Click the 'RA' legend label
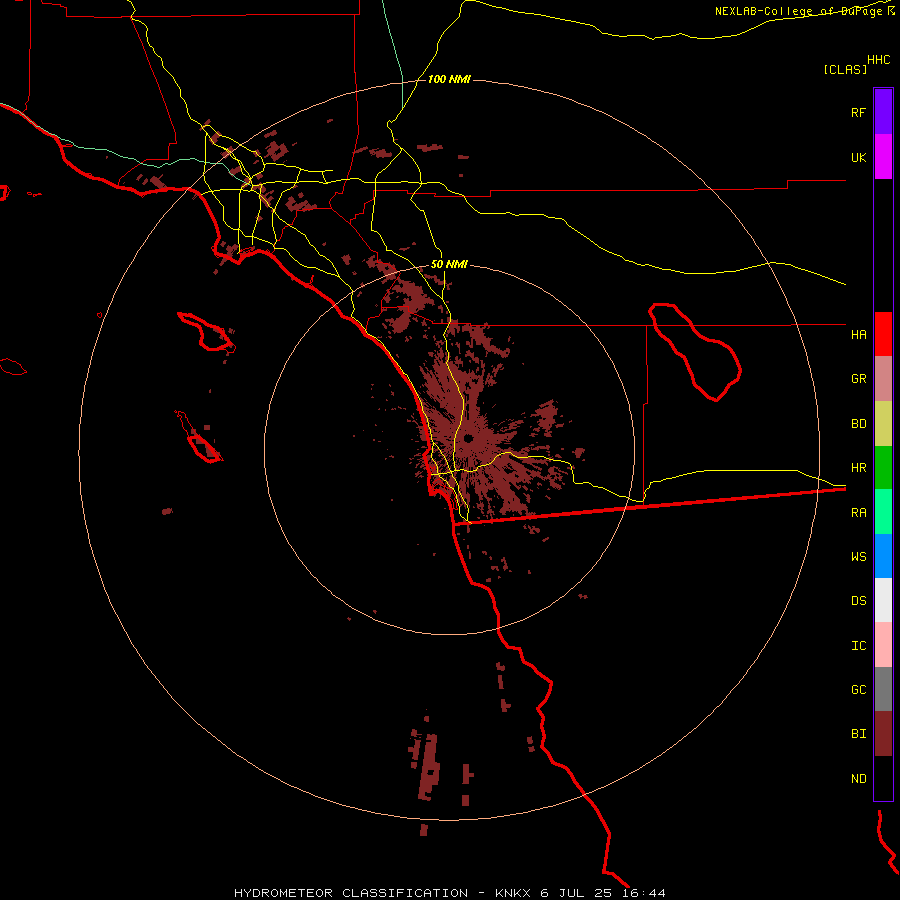 (858, 513)
